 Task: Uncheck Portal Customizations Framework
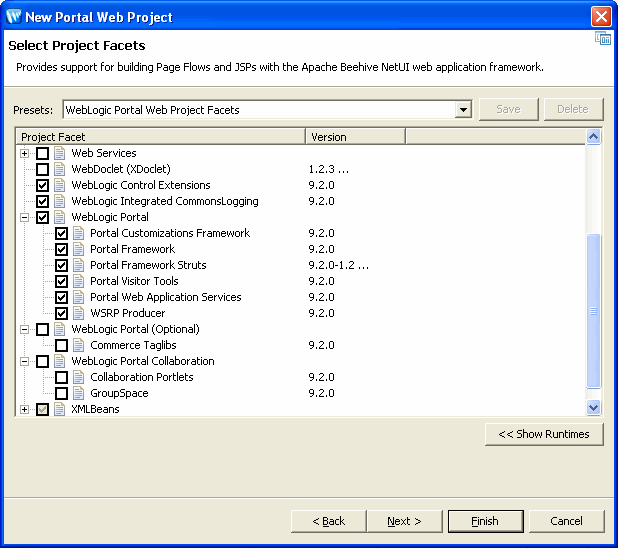click(61, 233)
